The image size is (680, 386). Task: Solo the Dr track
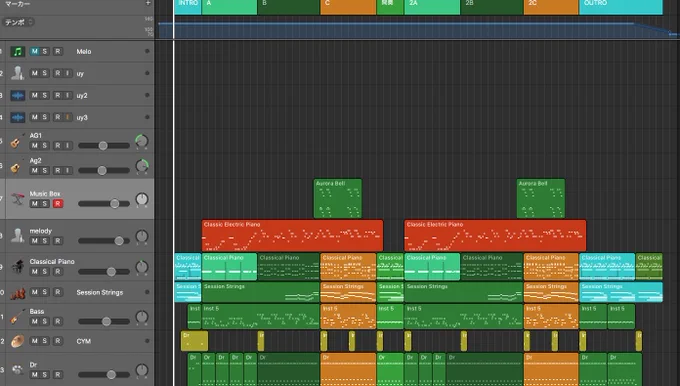click(45, 374)
